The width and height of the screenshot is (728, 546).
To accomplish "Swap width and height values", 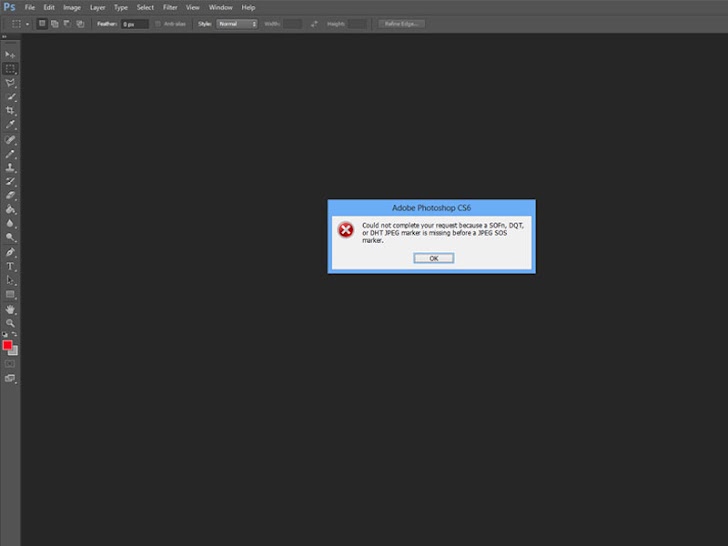I will pos(314,24).
